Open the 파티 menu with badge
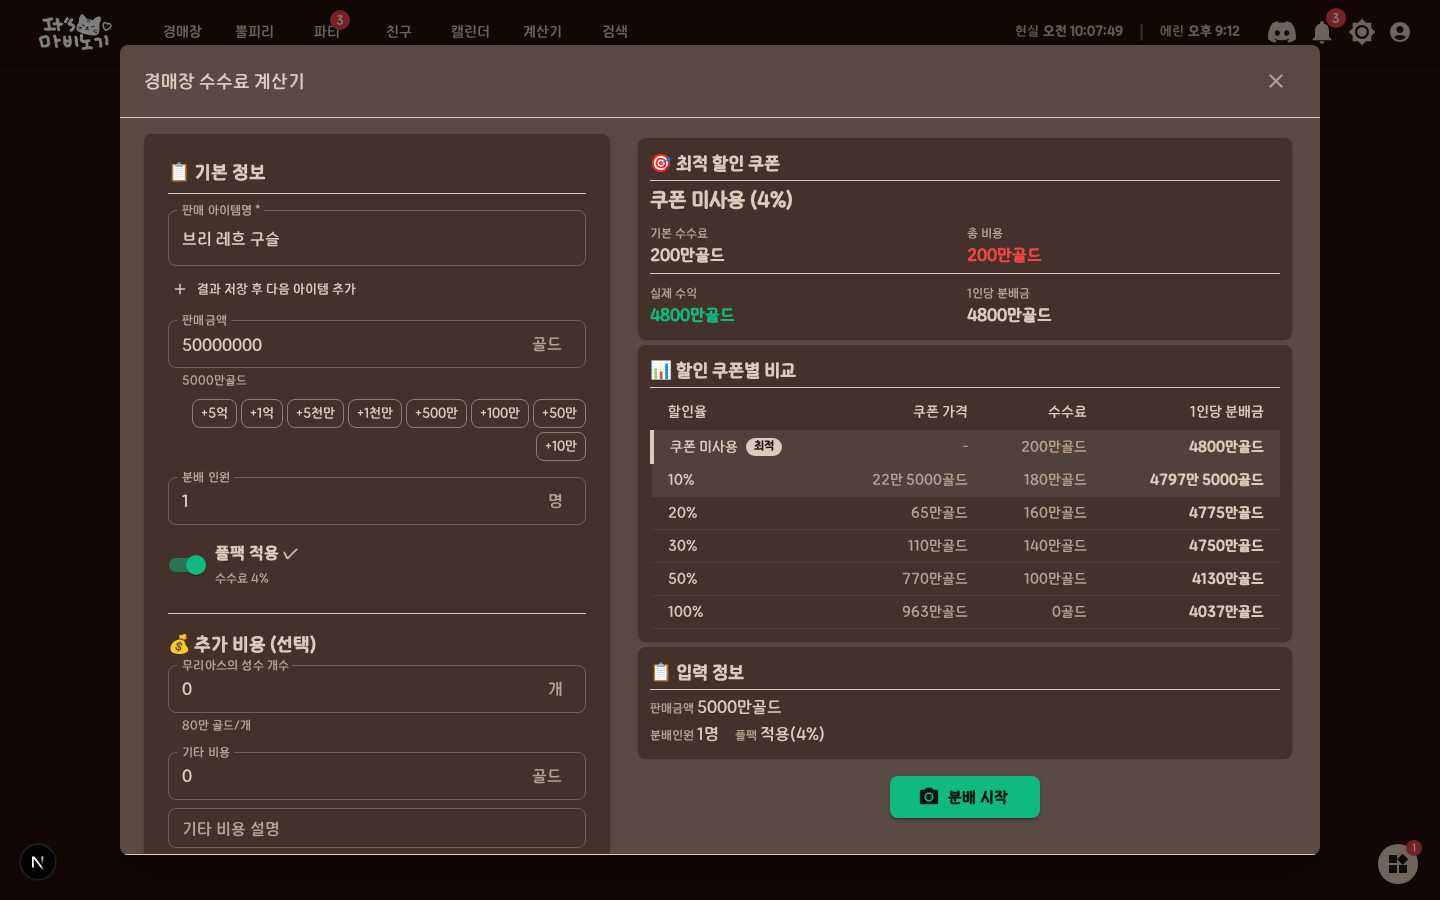Image resolution: width=1440 pixels, height=900 pixels. [327, 32]
